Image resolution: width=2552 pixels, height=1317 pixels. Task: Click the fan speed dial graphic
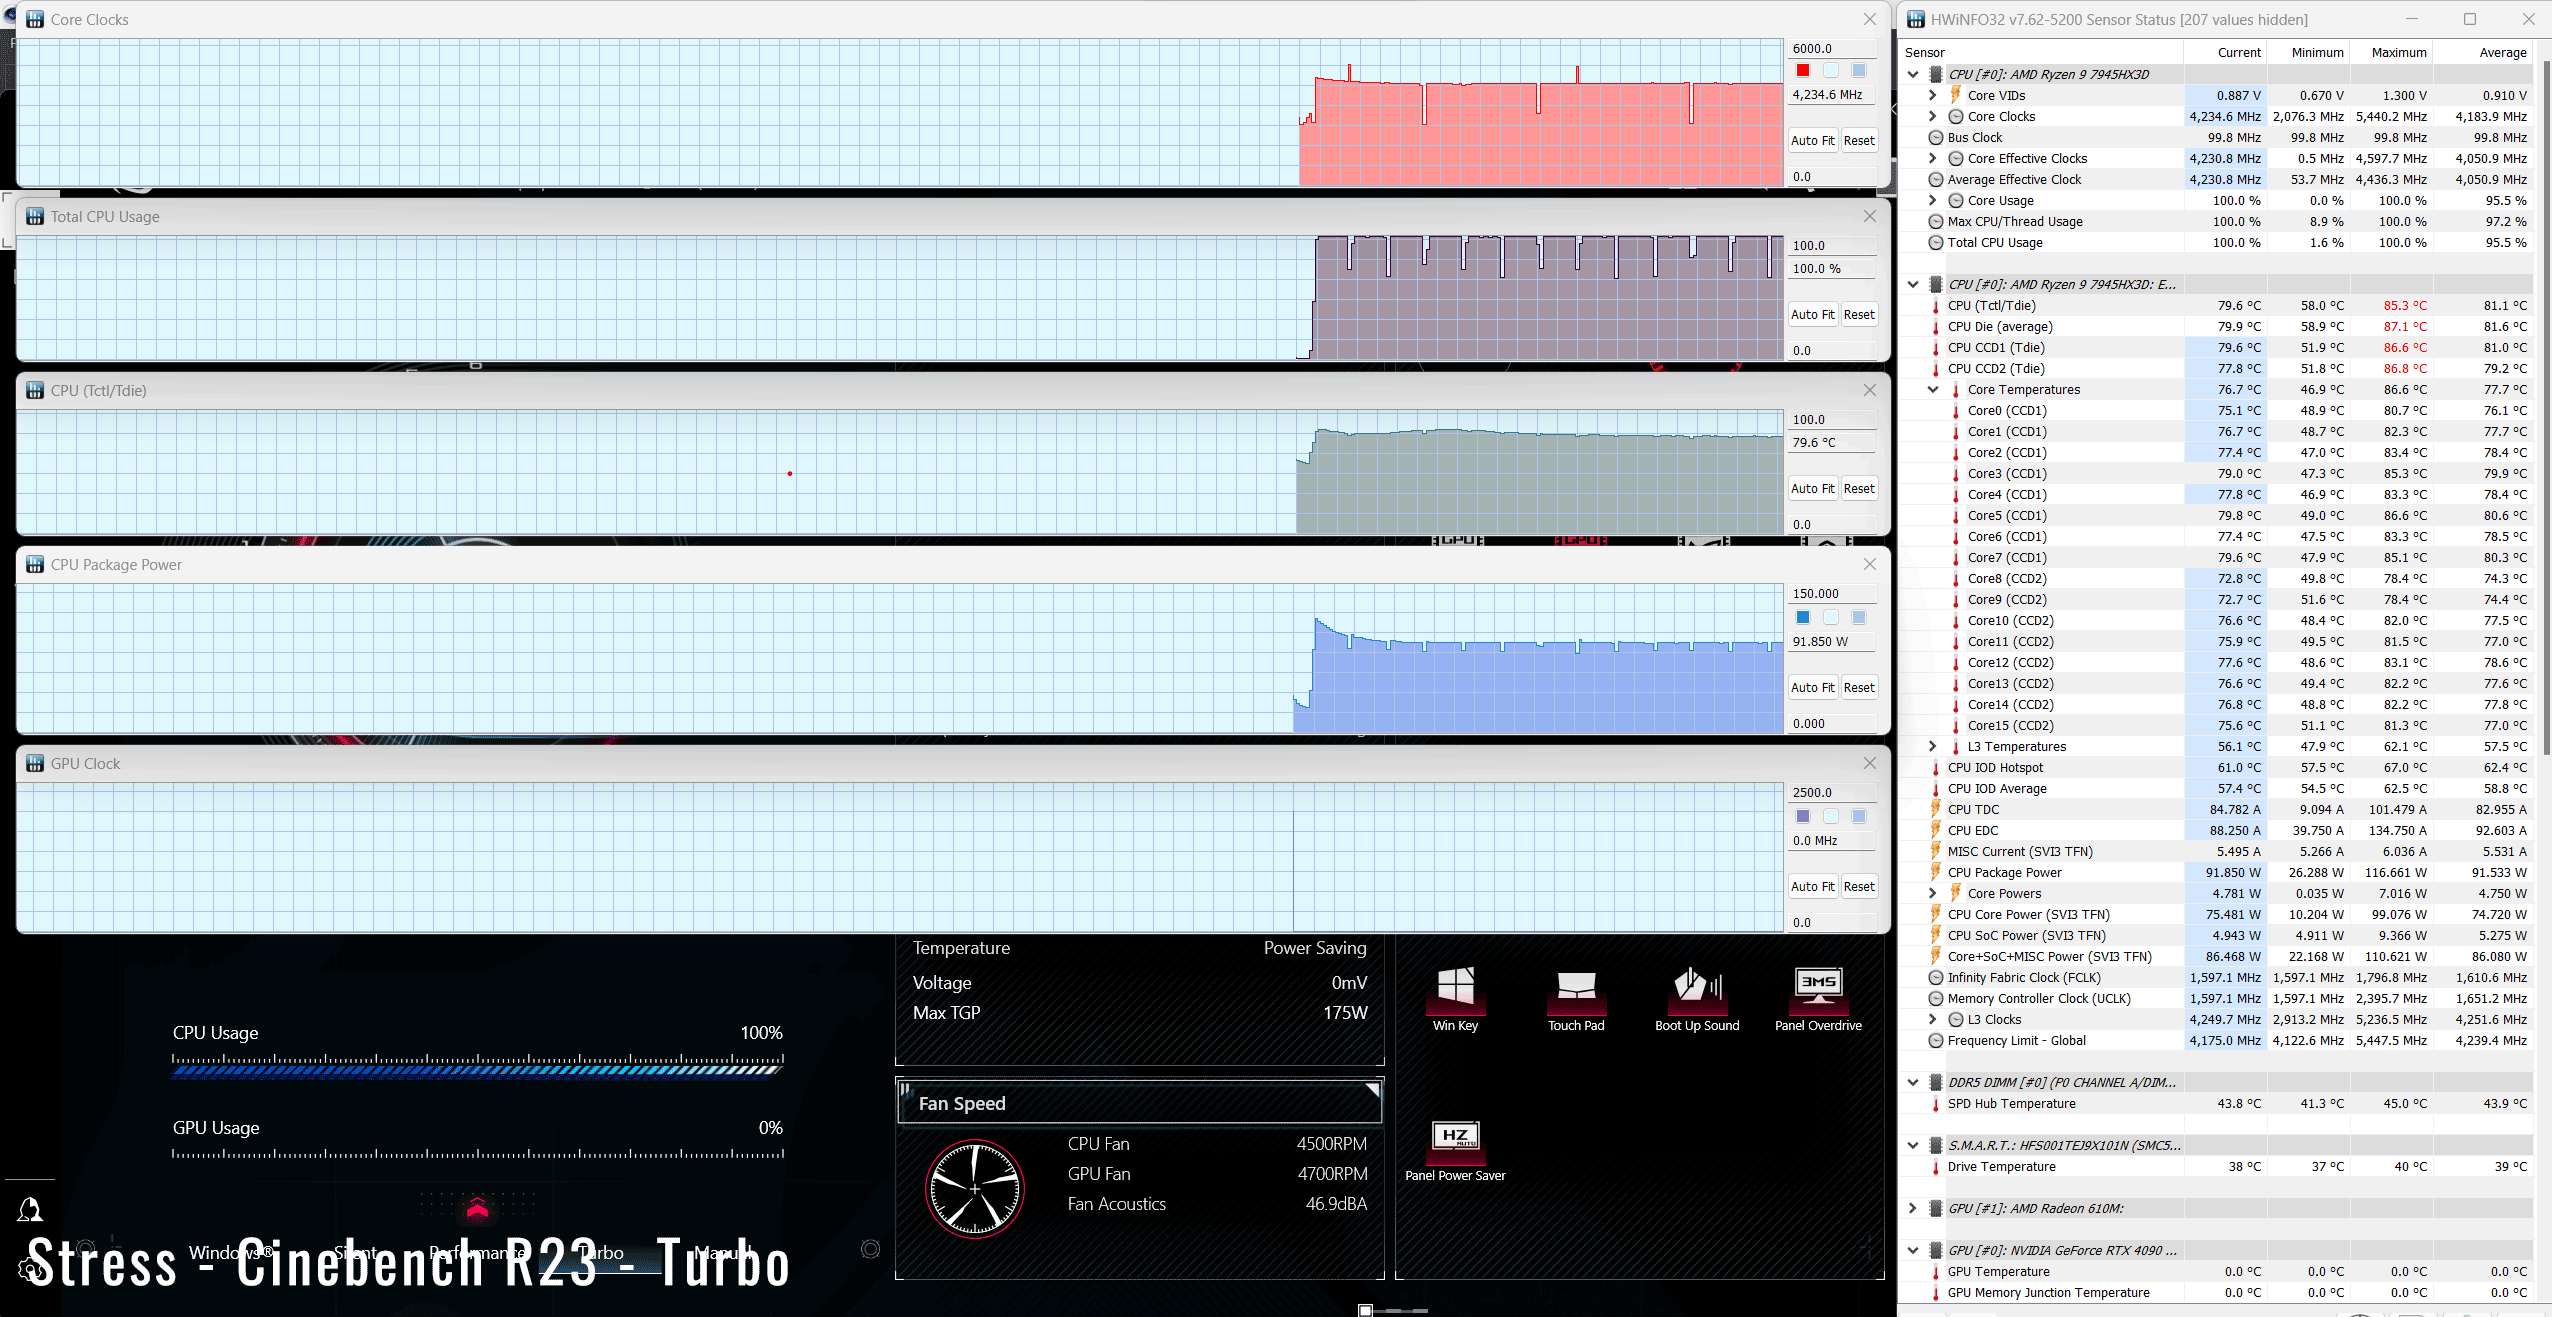click(975, 1189)
